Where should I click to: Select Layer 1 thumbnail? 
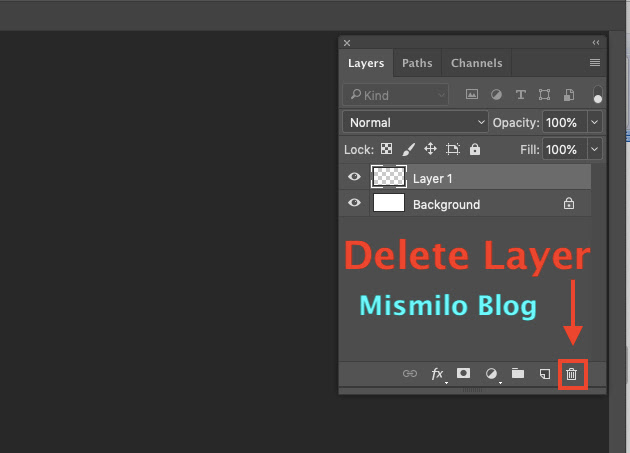[389, 177]
